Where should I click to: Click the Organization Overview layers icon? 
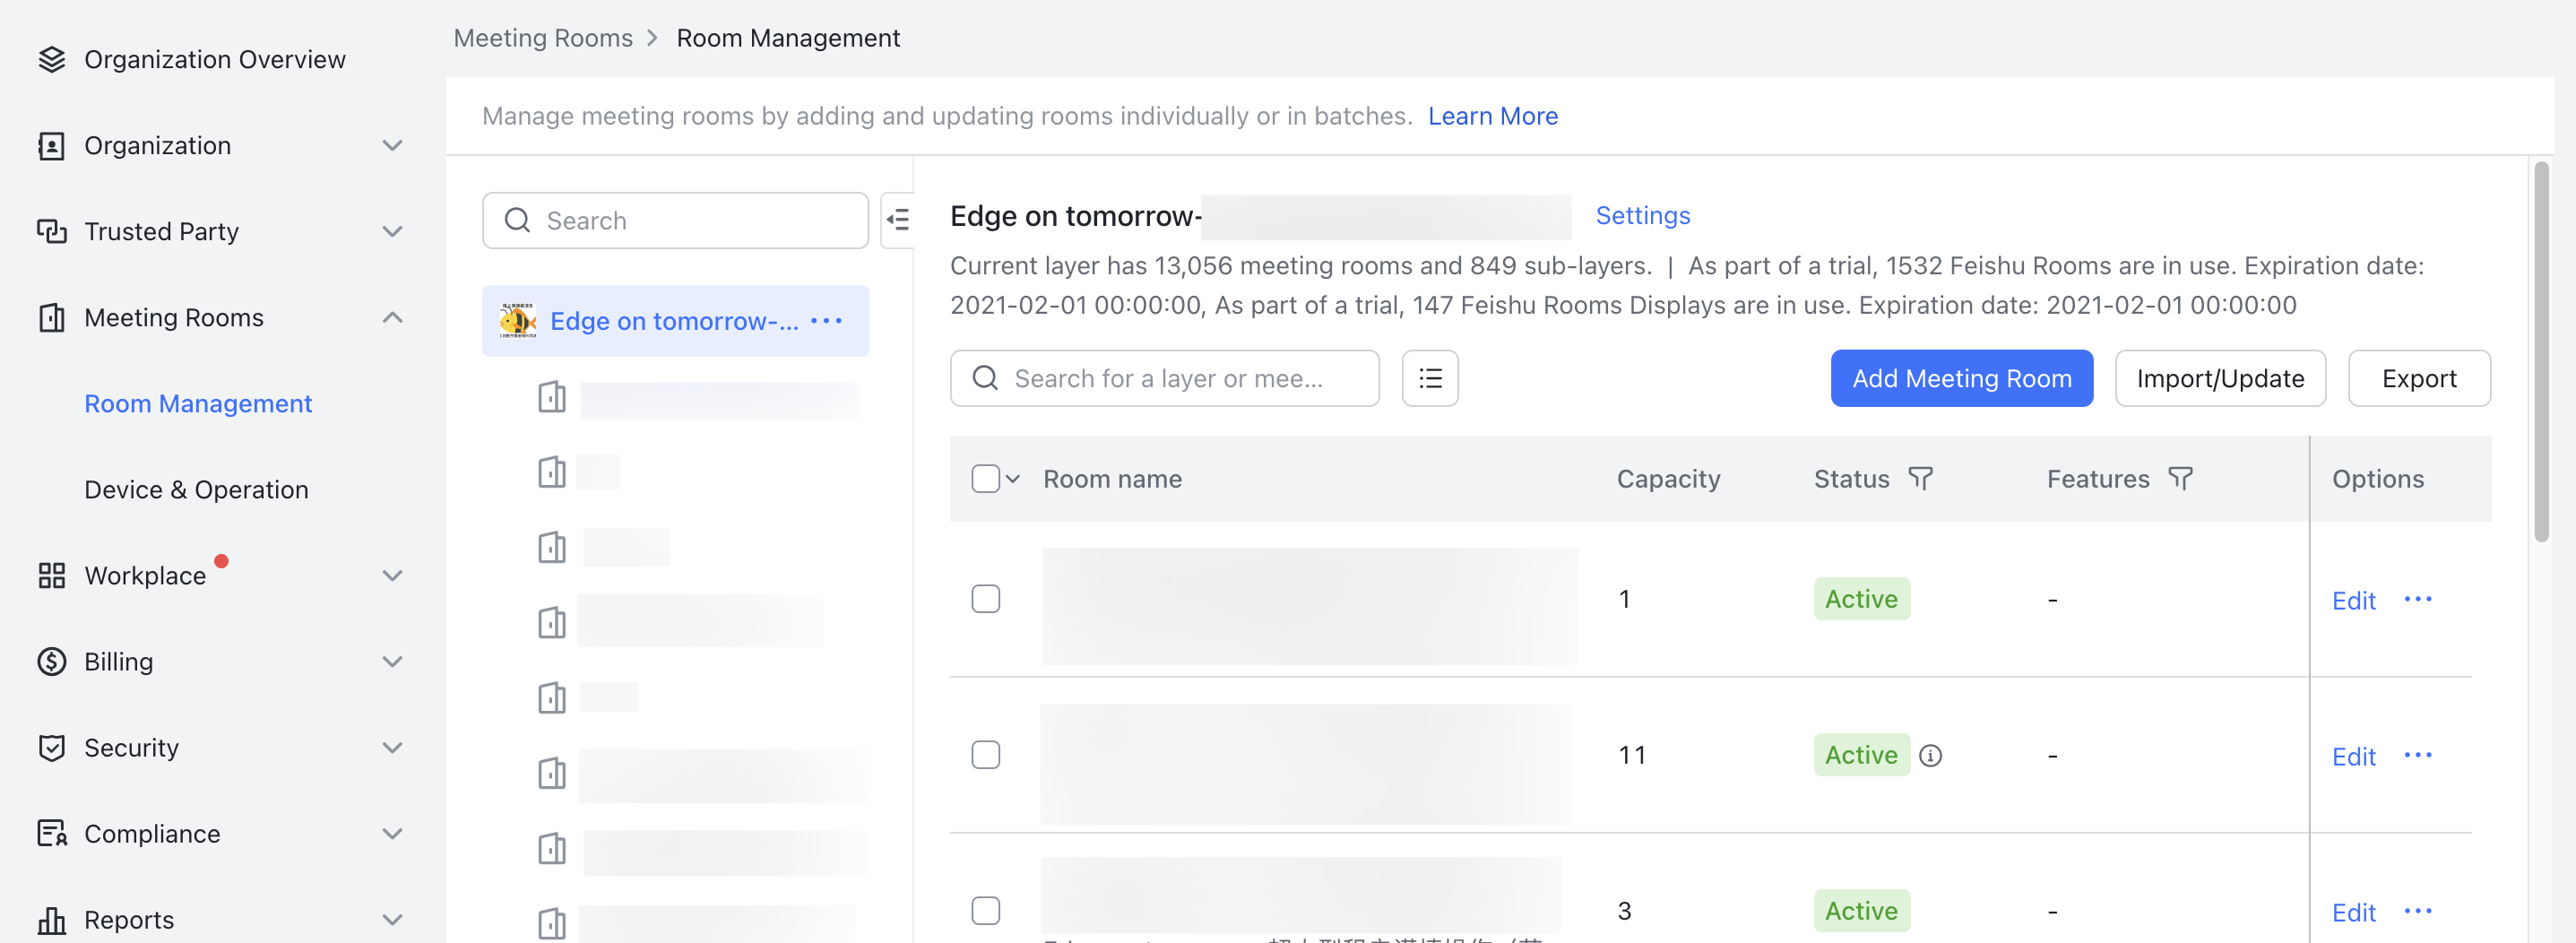[x=51, y=60]
